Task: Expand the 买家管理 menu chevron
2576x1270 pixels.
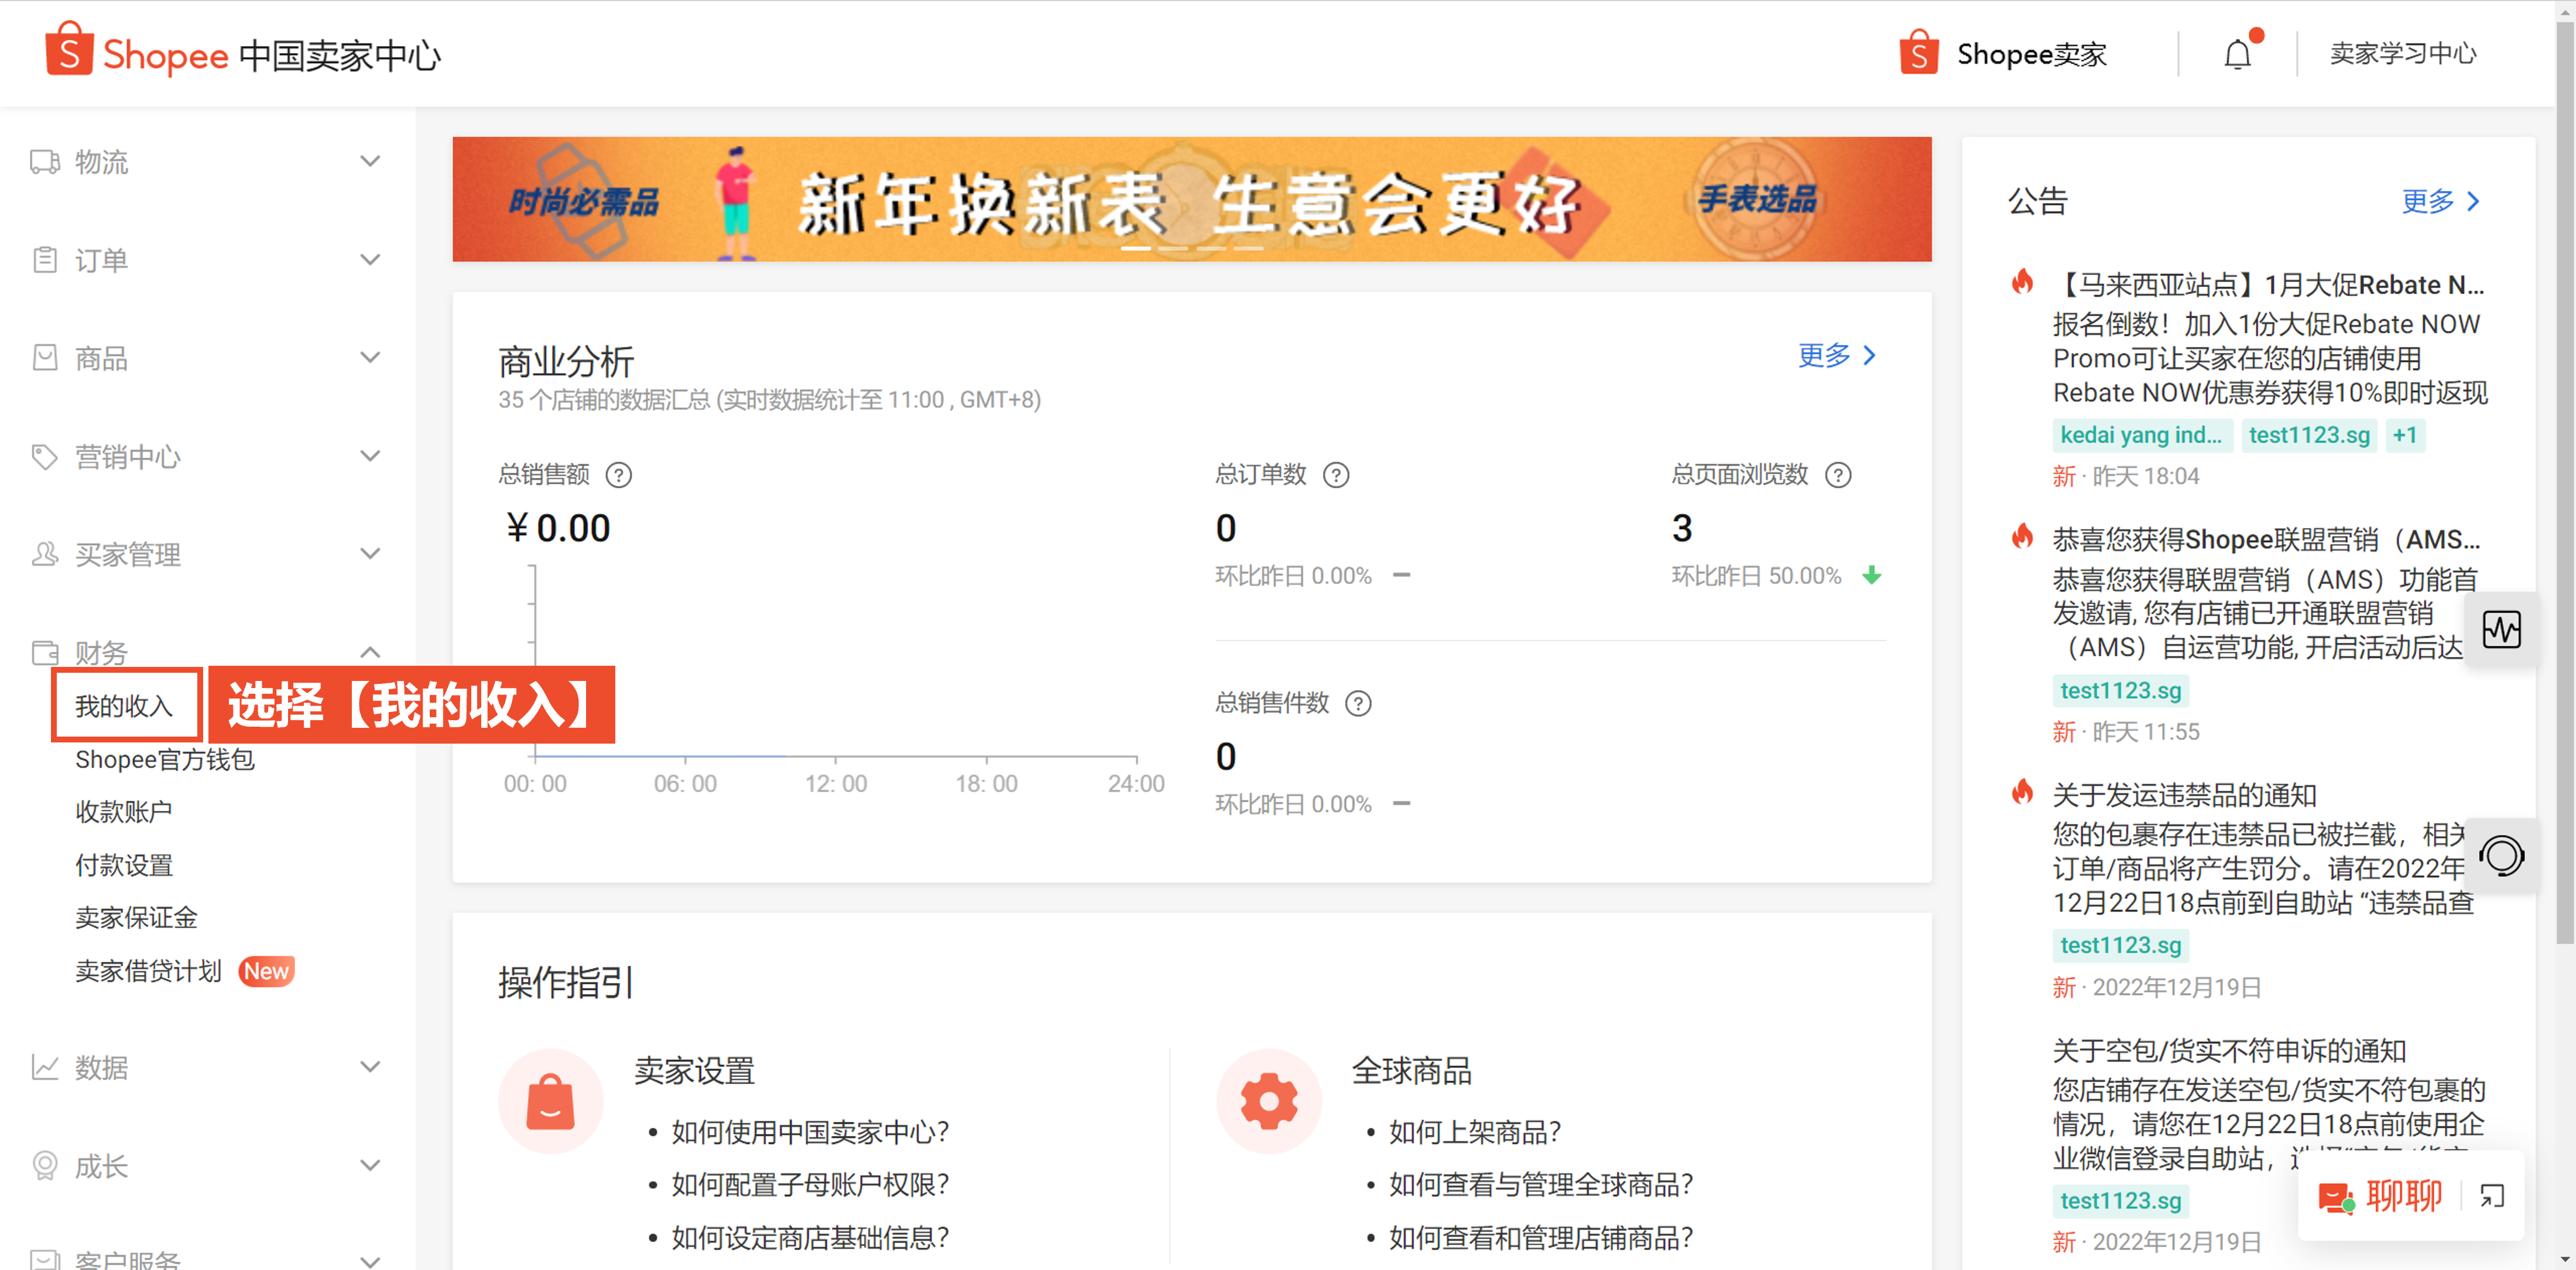Action: (370, 554)
